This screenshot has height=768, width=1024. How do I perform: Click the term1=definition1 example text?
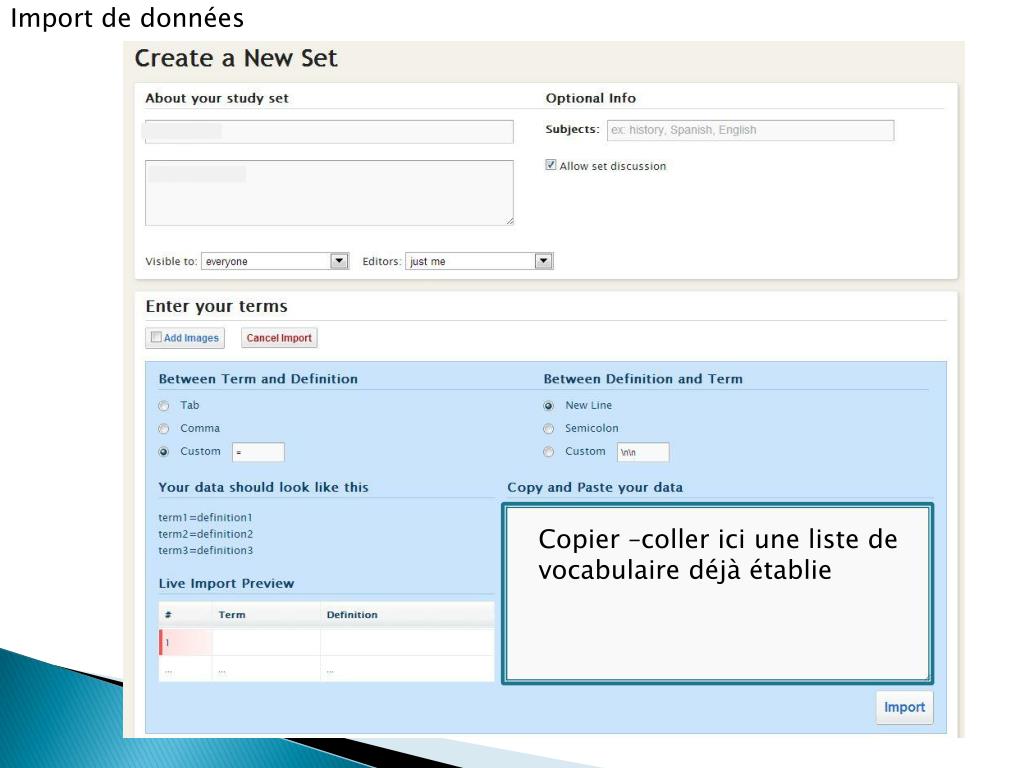205,517
